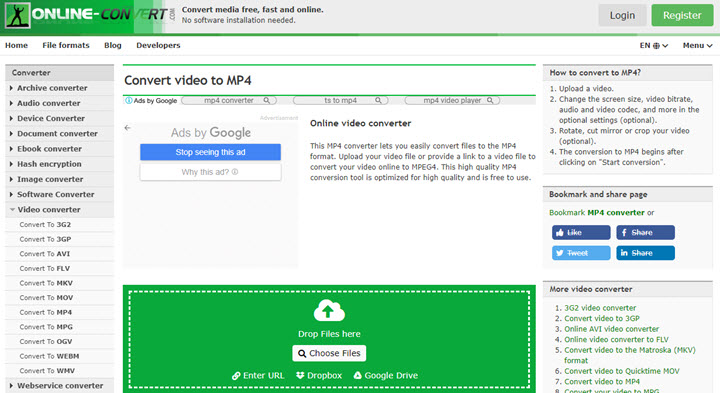Open Convert video to MP4 list link
Screen dimensions: 720x393
pos(602,382)
